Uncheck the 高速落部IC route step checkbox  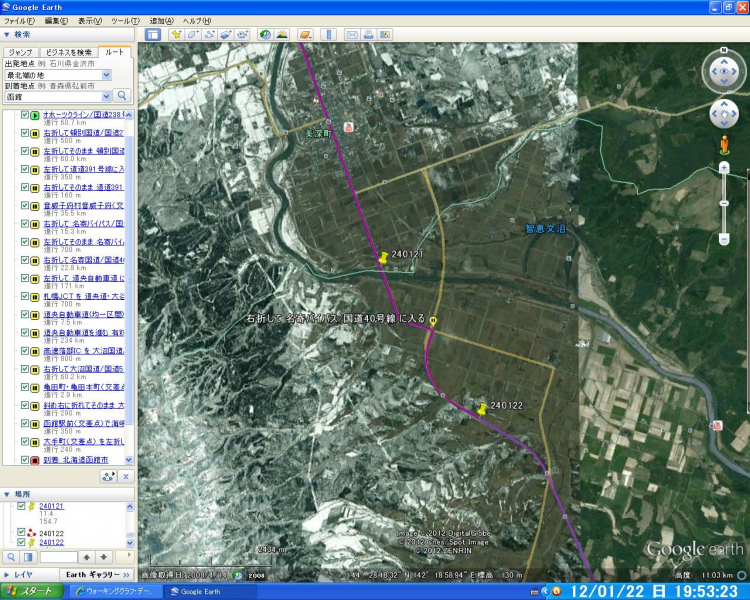tap(24, 351)
